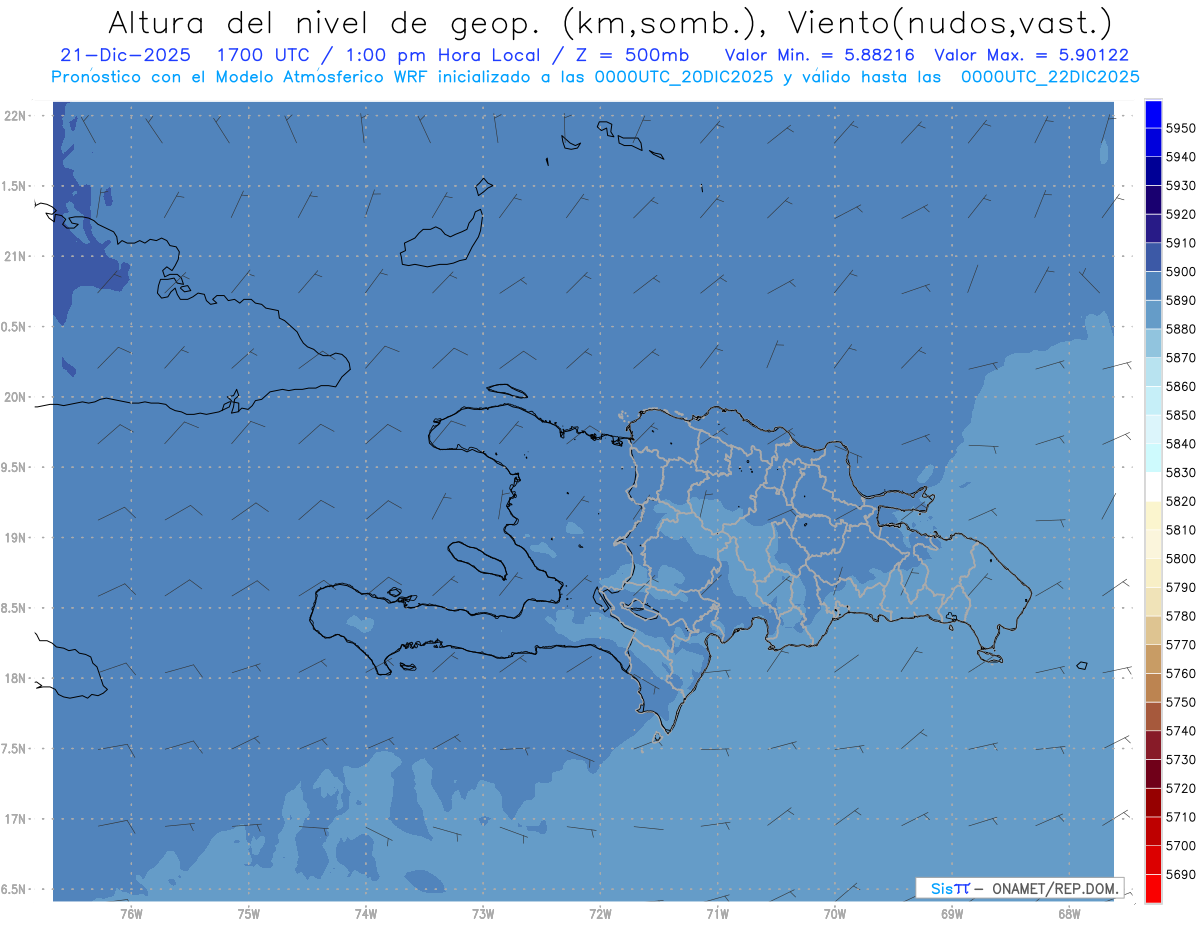1200x927 pixels.
Task: Click the '71W' longitude label
Action: pyautogui.click(x=717, y=913)
